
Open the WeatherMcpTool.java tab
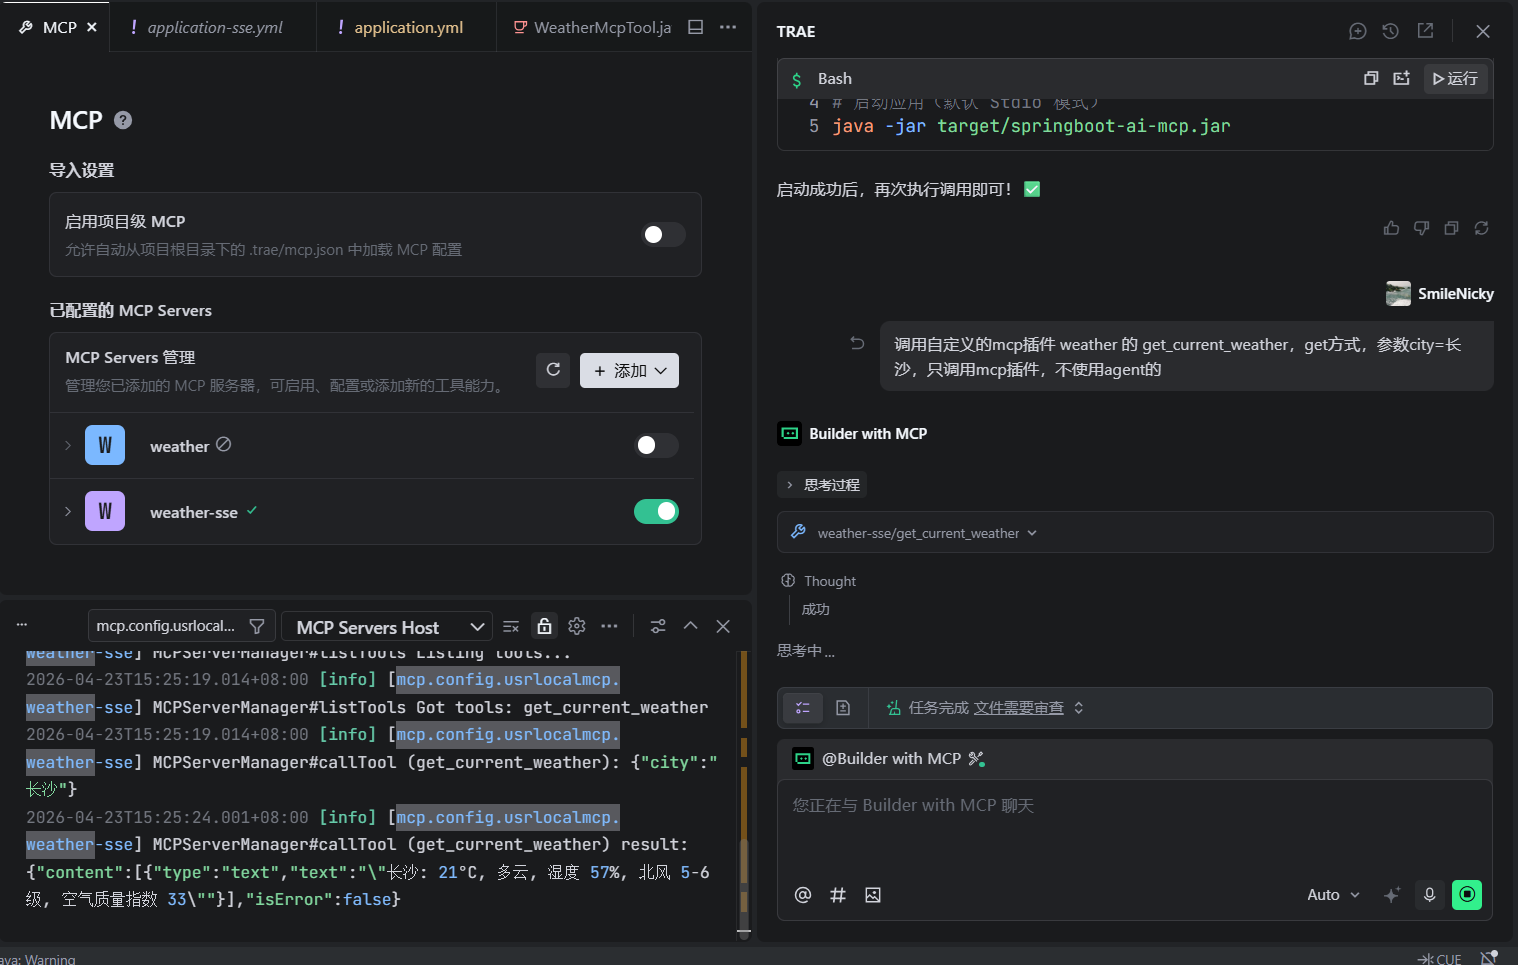[592, 27]
